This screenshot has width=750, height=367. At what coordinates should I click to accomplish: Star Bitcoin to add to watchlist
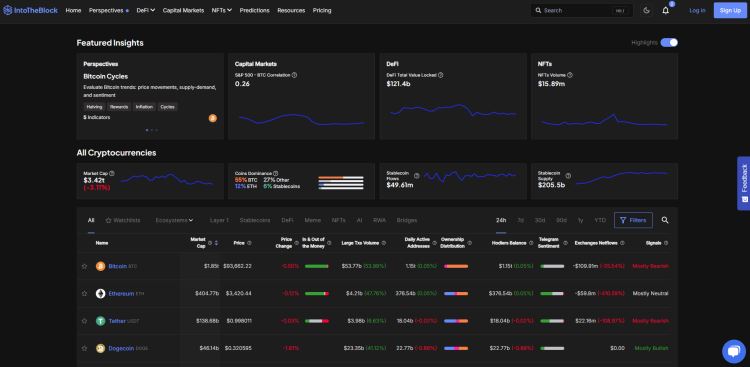(x=85, y=267)
